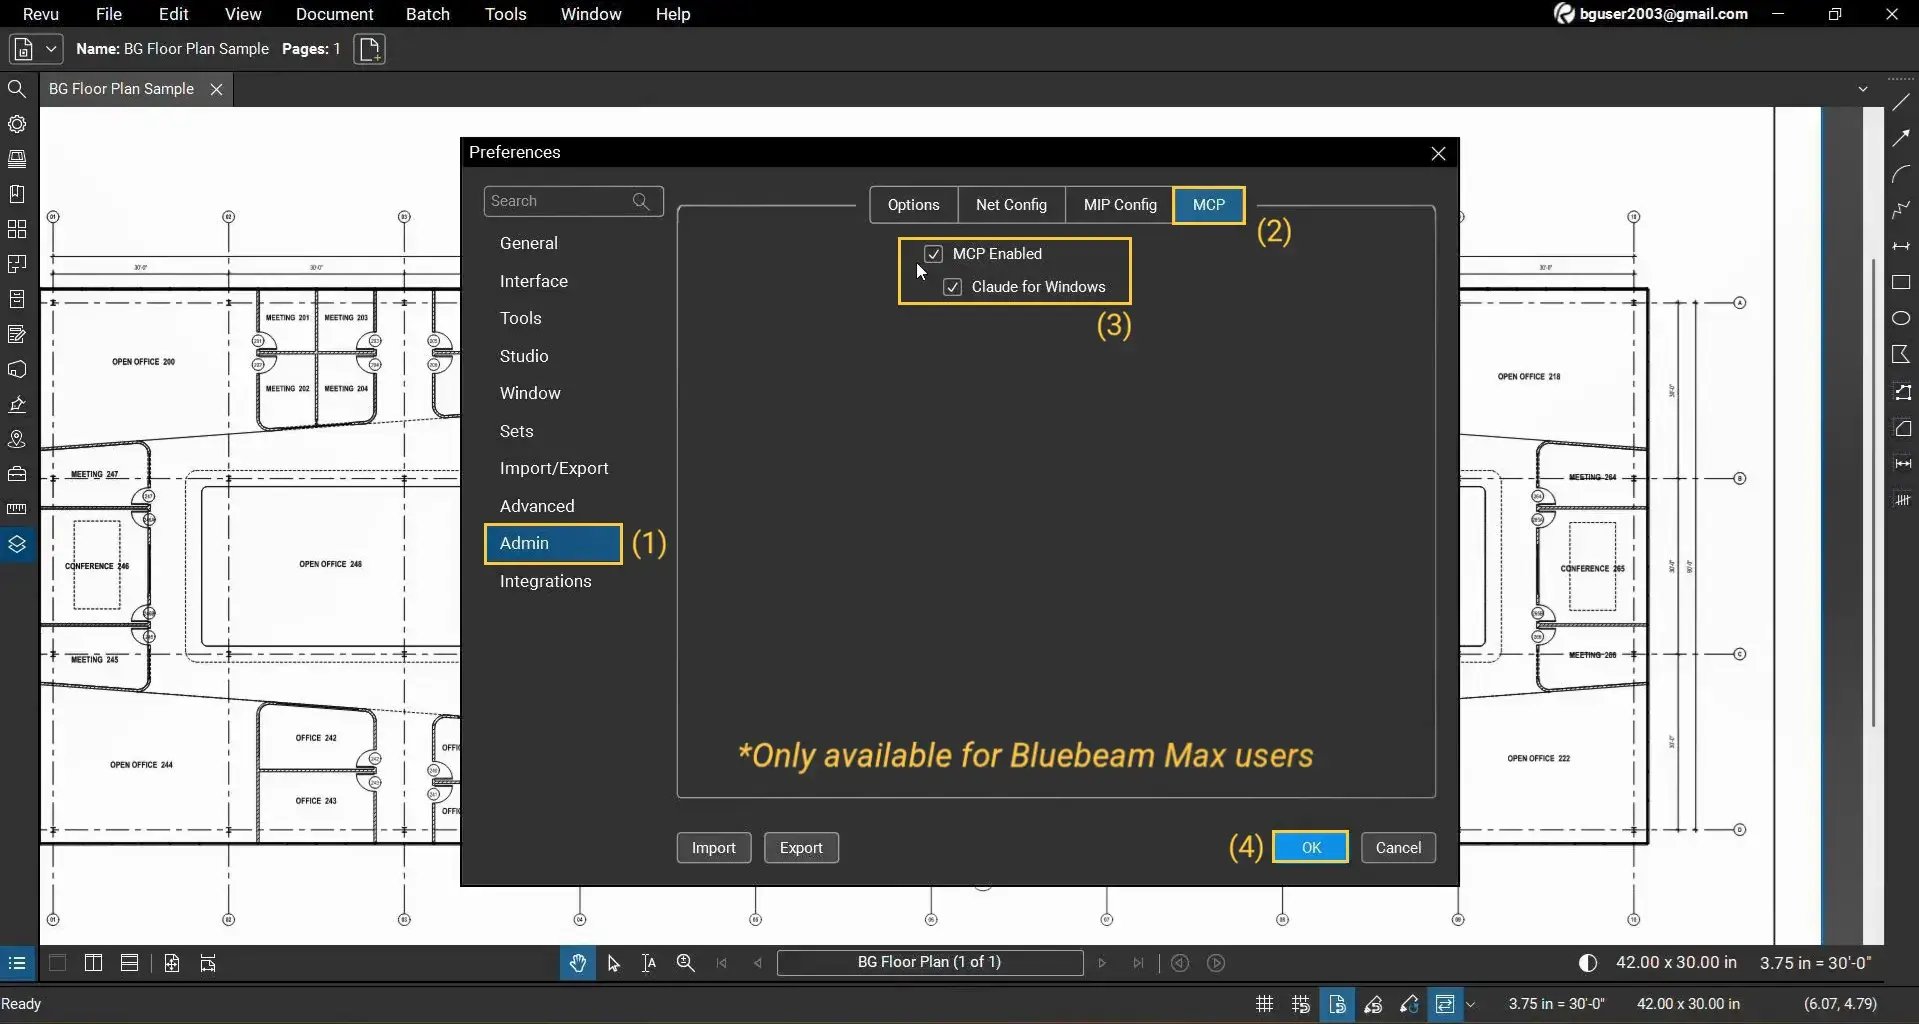Viewport: 1919px width, 1024px height.
Task: Switch to the Net Config tab
Action: [1011, 205]
